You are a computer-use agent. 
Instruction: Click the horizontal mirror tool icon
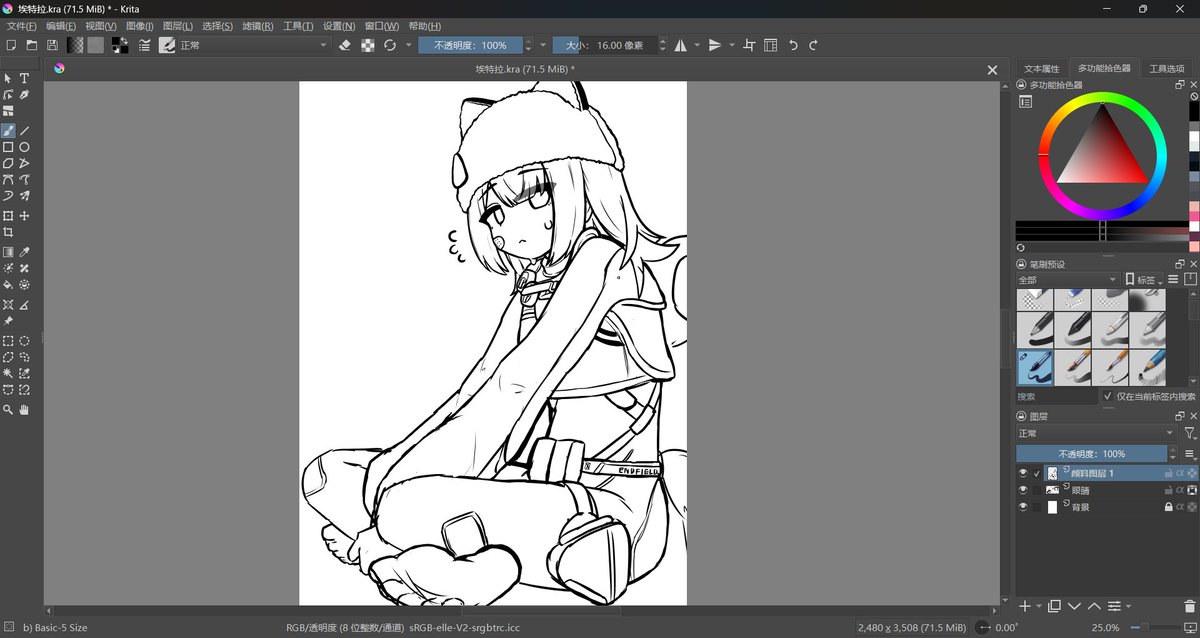tap(681, 45)
